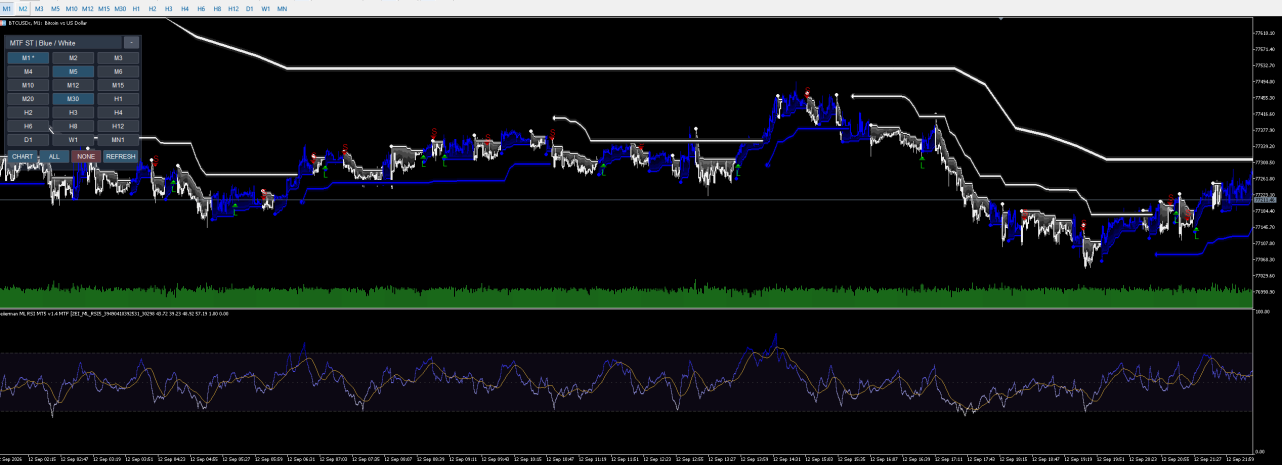The height and width of the screenshot is (465, 1282).
Task: Choose M30 in the top timeframe toolbar
Action: tap(120, 8)
